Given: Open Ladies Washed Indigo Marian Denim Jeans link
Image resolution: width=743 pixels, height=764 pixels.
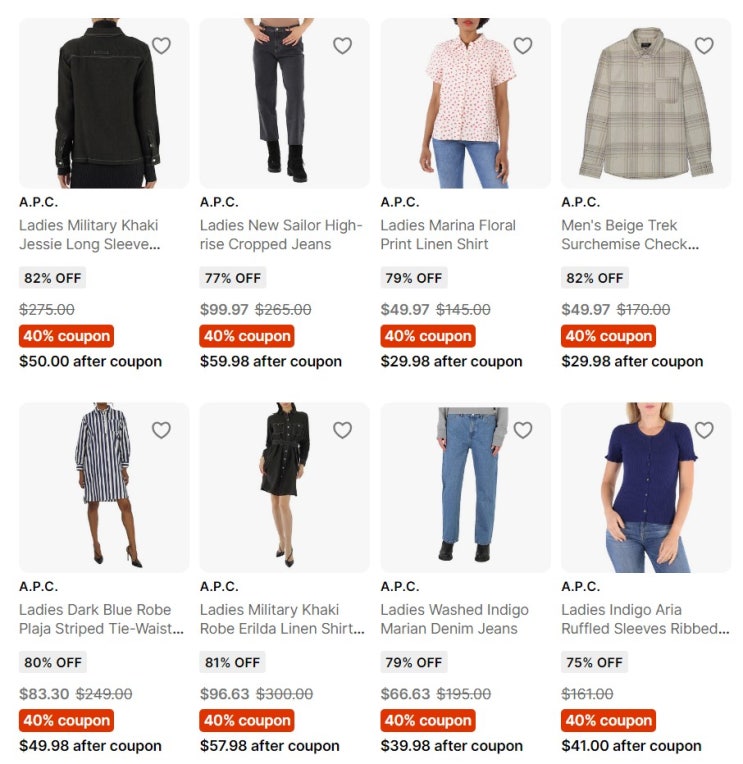Looking at the screenshot, I should 455,619.
